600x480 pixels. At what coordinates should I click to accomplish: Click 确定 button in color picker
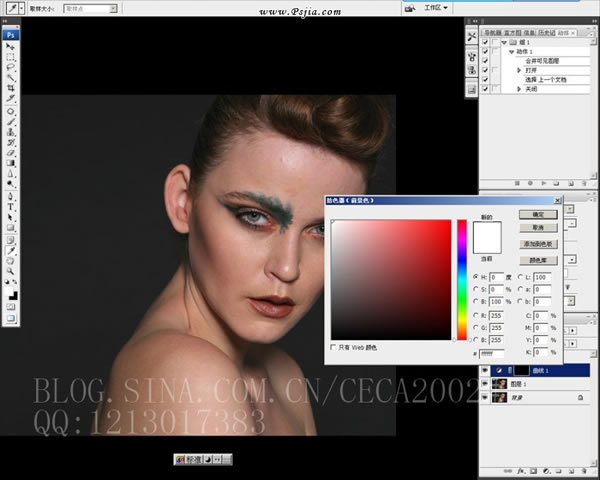click(538, 214)
